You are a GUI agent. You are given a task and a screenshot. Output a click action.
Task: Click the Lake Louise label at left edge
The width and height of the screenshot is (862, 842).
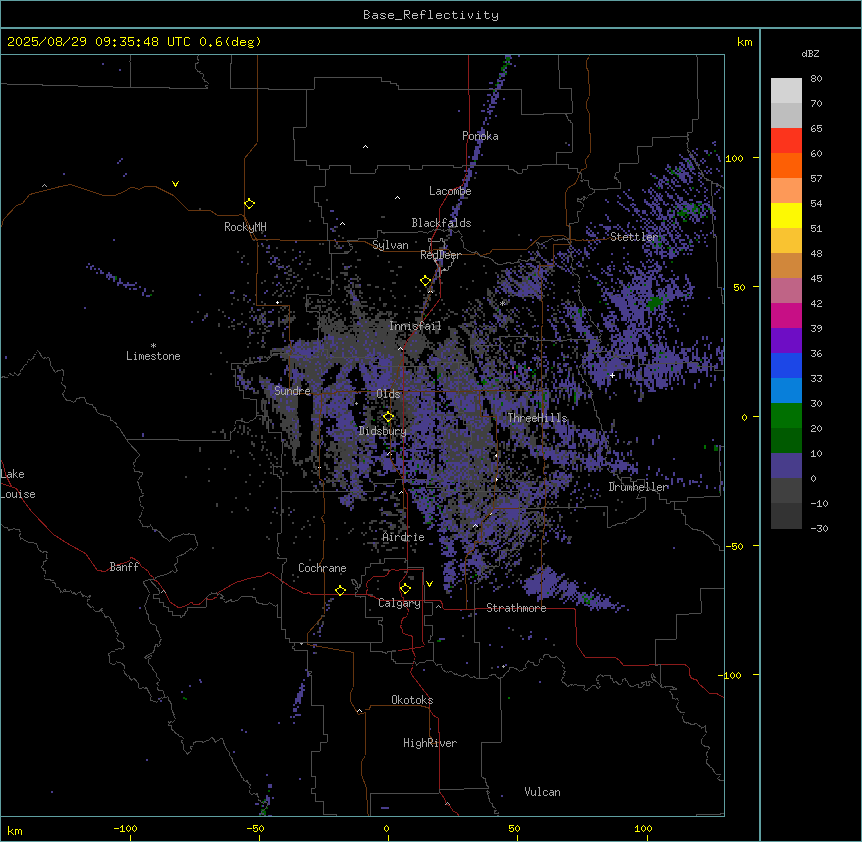click(18, 484)
